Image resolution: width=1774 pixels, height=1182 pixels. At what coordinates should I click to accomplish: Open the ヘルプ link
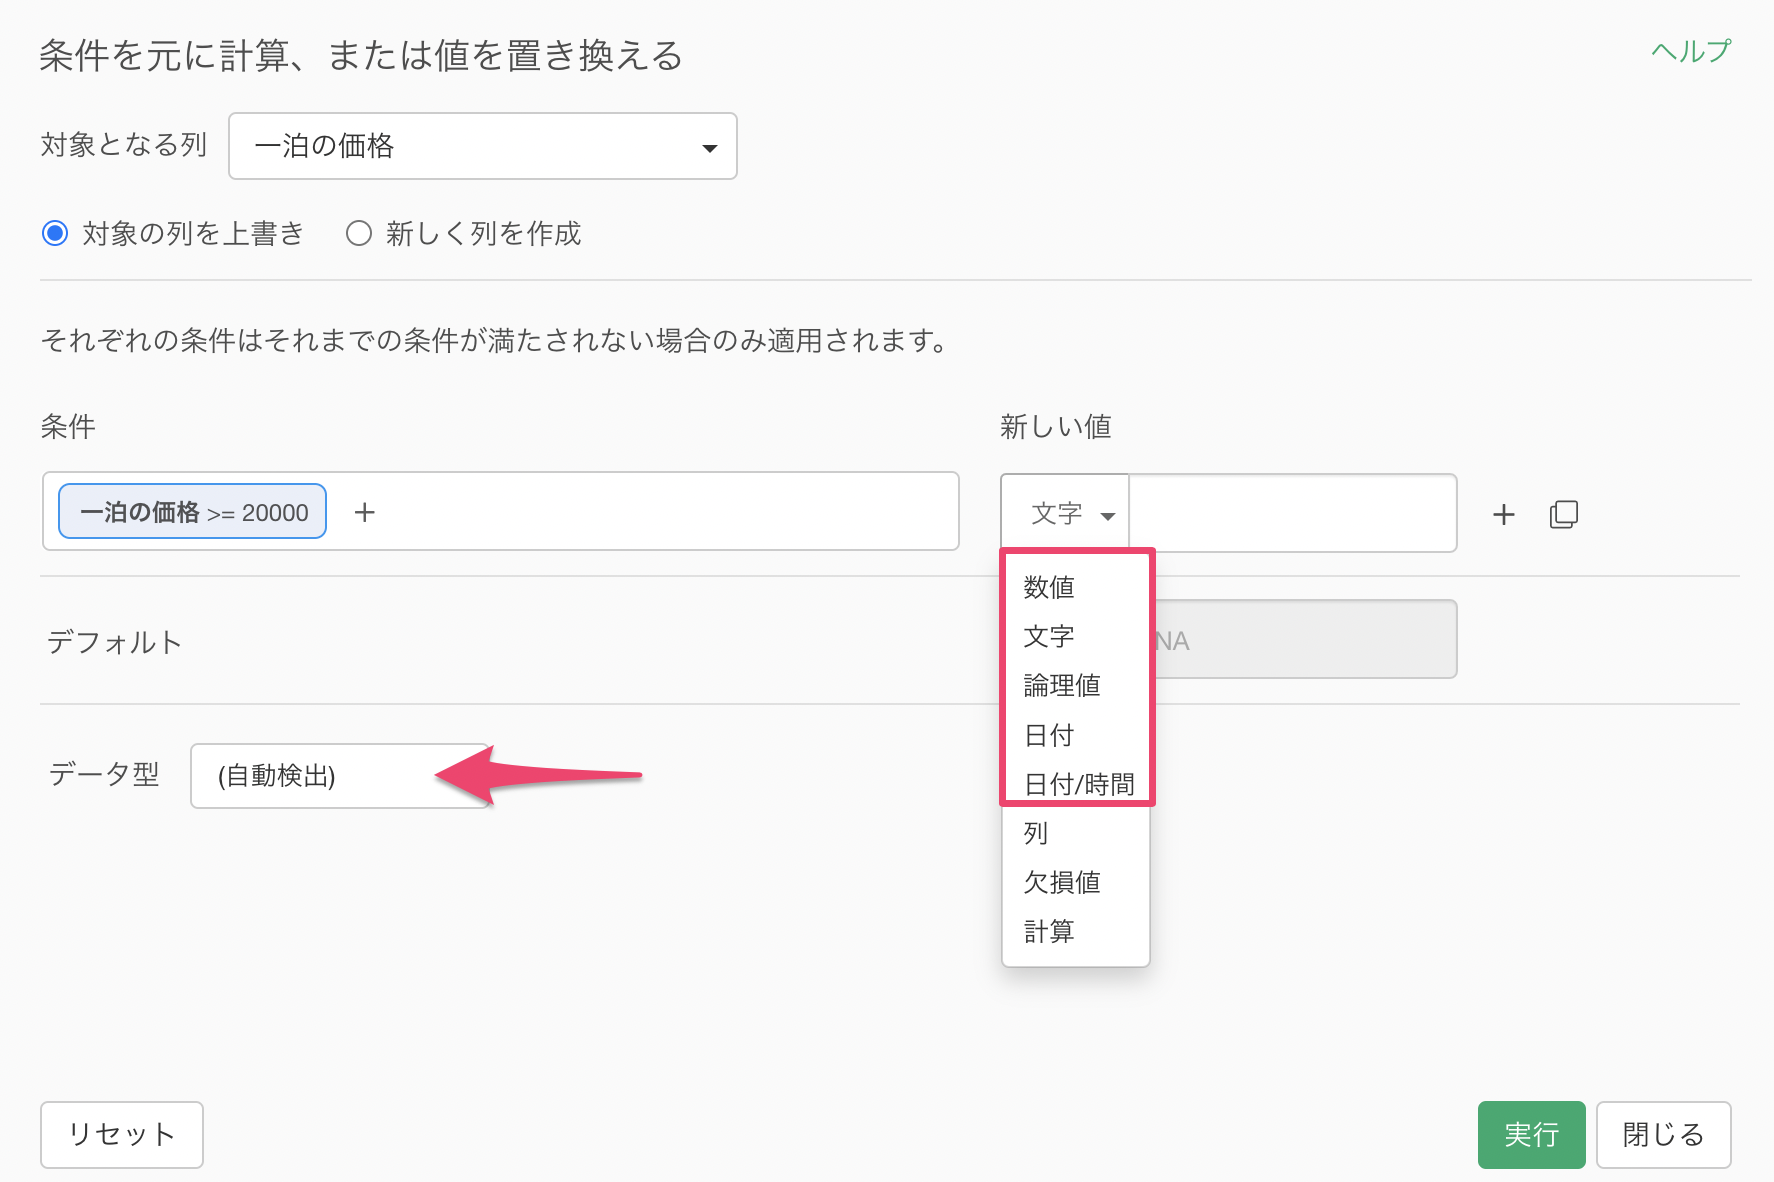click(1690, 51)
